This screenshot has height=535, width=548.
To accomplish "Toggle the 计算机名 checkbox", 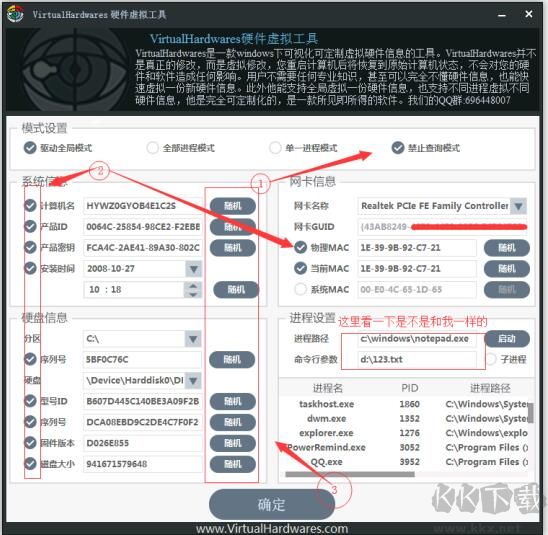I will (30, 205).
